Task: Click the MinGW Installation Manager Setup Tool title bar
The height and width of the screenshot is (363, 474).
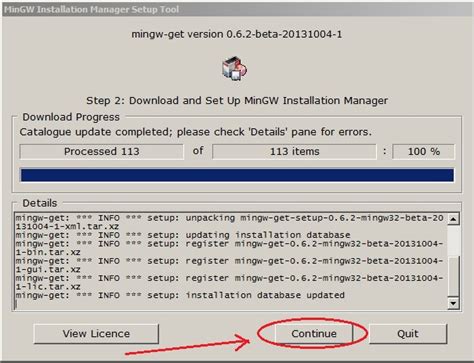Action: (x=237, y=9)
